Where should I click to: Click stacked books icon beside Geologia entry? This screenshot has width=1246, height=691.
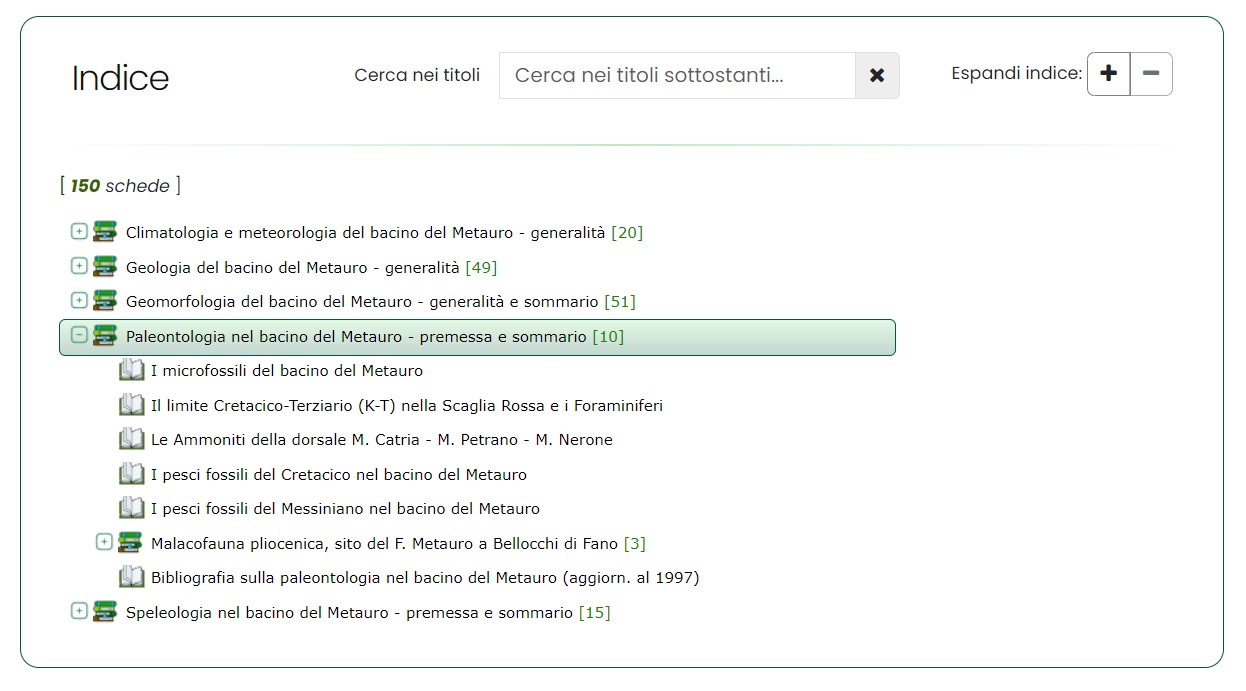[105, 267]
